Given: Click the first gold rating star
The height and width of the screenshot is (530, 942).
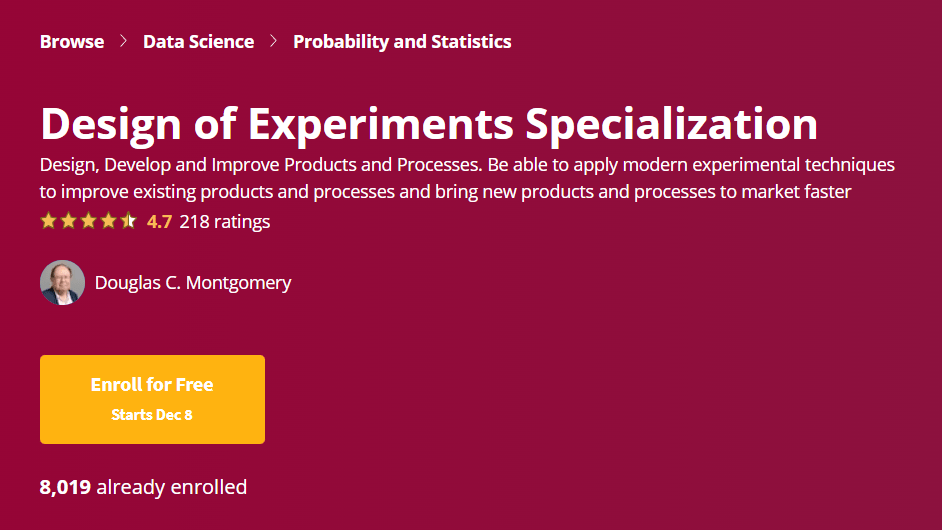Looking at the screenshot, I should coord(49,221).
